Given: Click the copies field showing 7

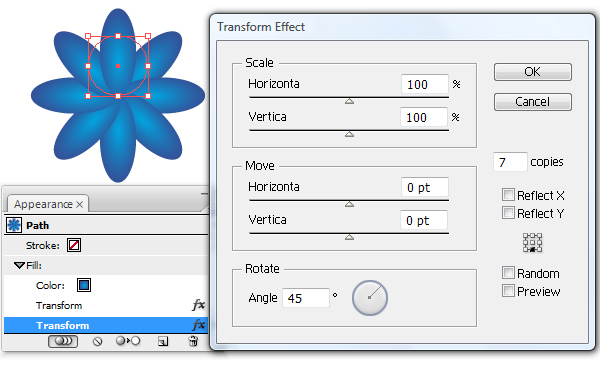Looking at the screenshot, I should 510,162.
